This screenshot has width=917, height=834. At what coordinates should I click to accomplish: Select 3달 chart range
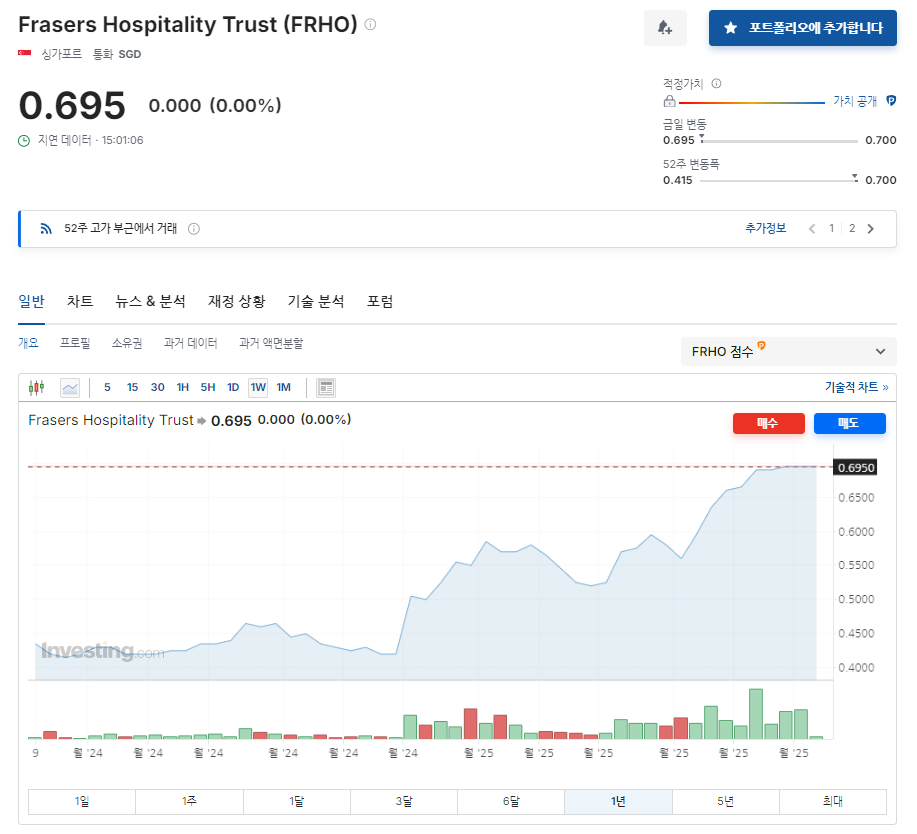click(x=404, y=801)
